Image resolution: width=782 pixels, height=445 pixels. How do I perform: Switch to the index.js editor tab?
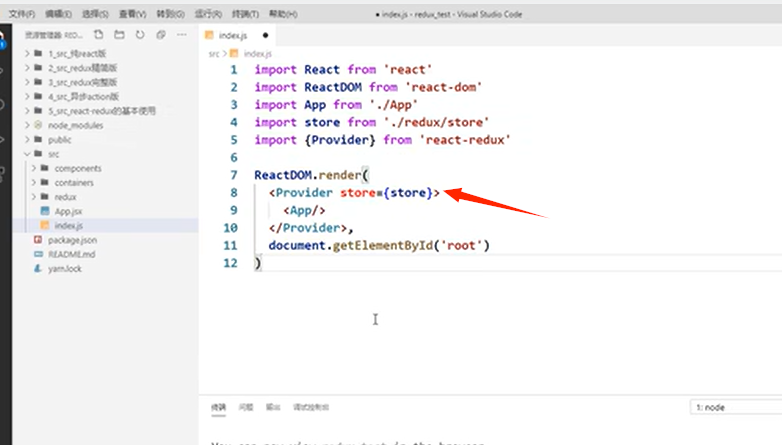[233, 35]
